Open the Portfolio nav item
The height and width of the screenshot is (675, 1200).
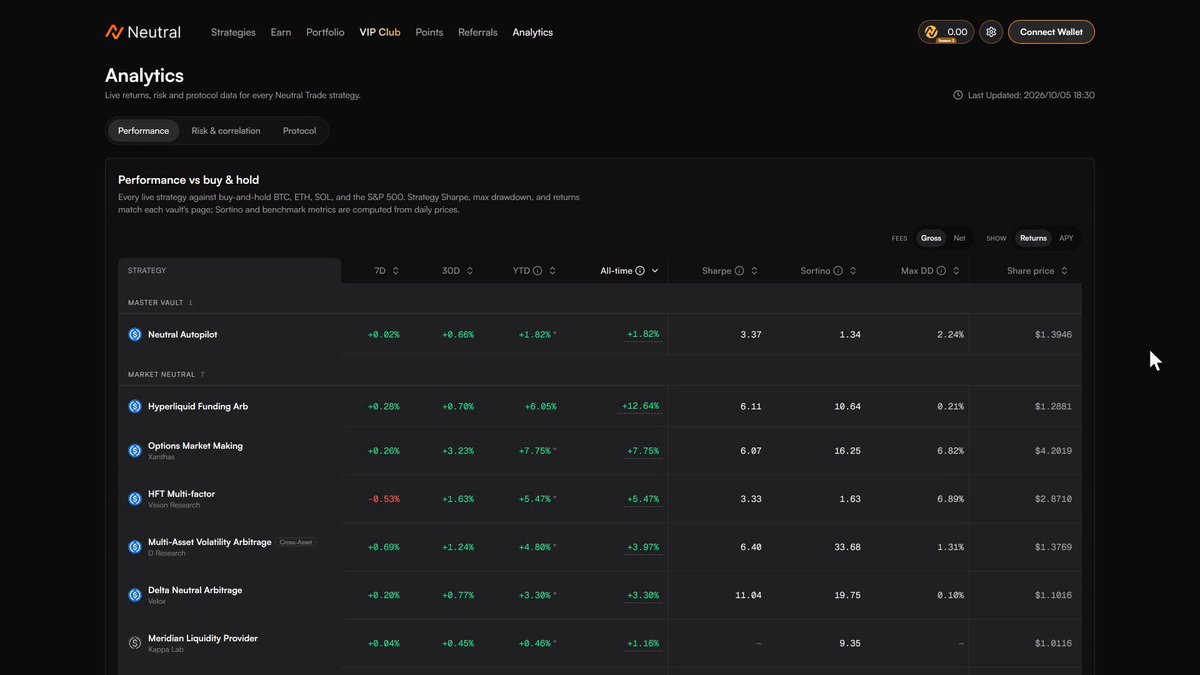tap(325, 32)
